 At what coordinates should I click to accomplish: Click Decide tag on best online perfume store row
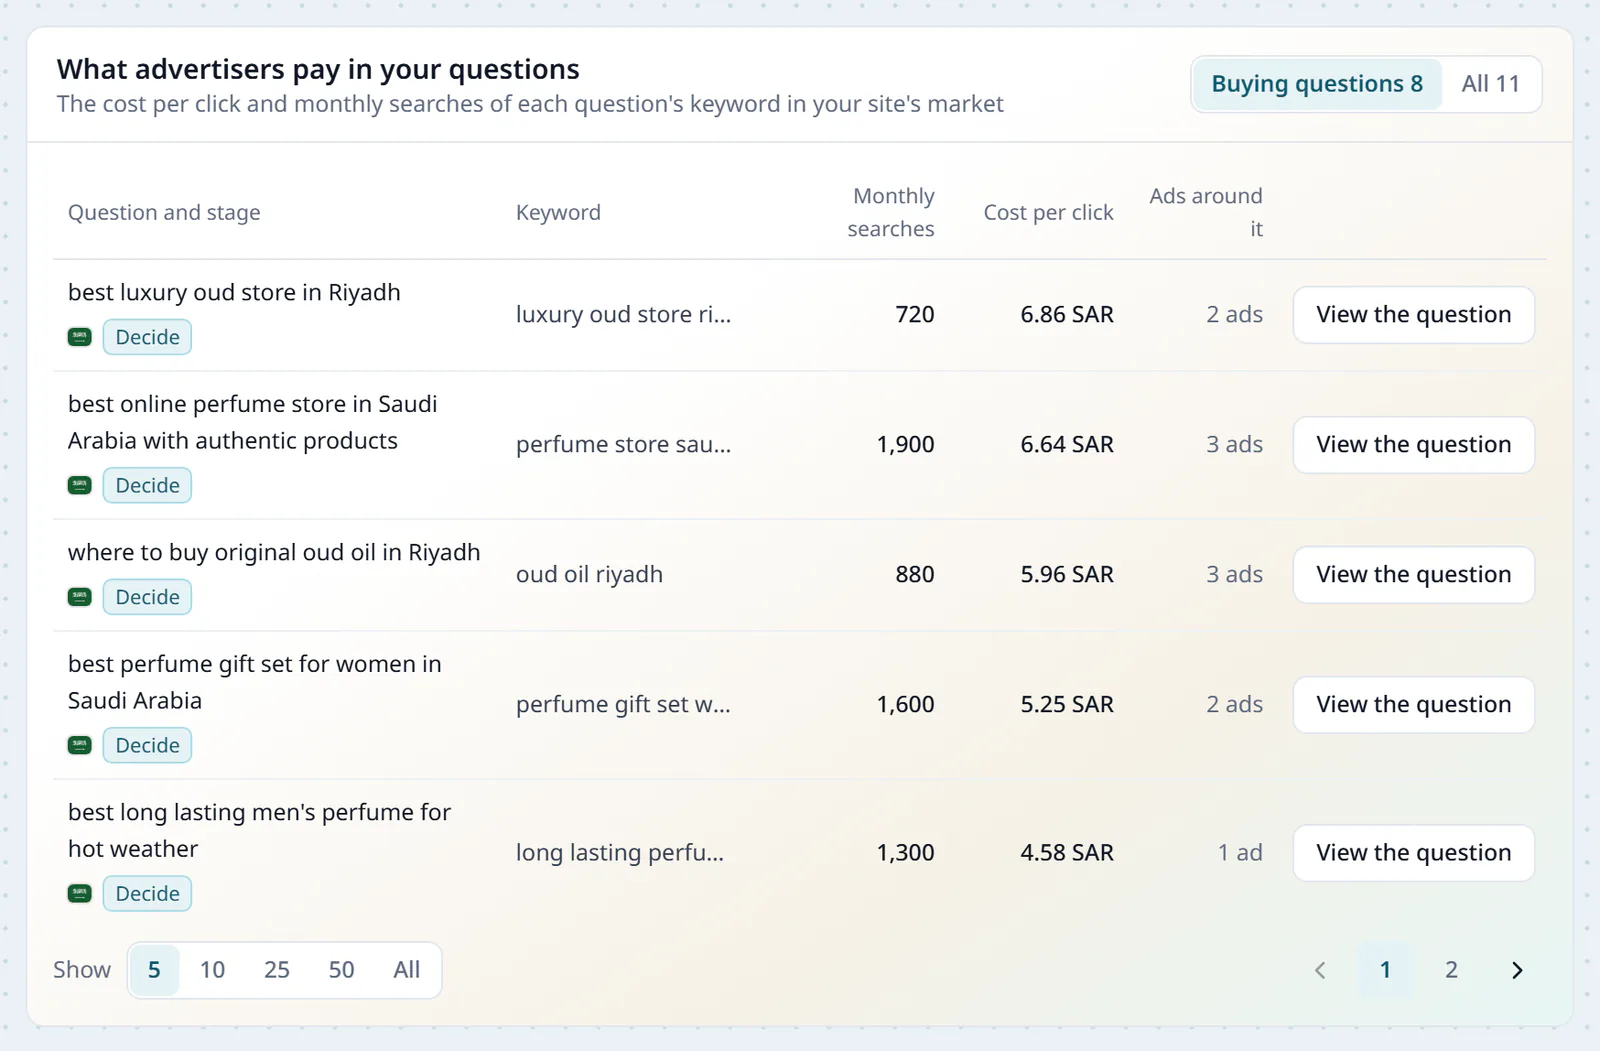147,485
